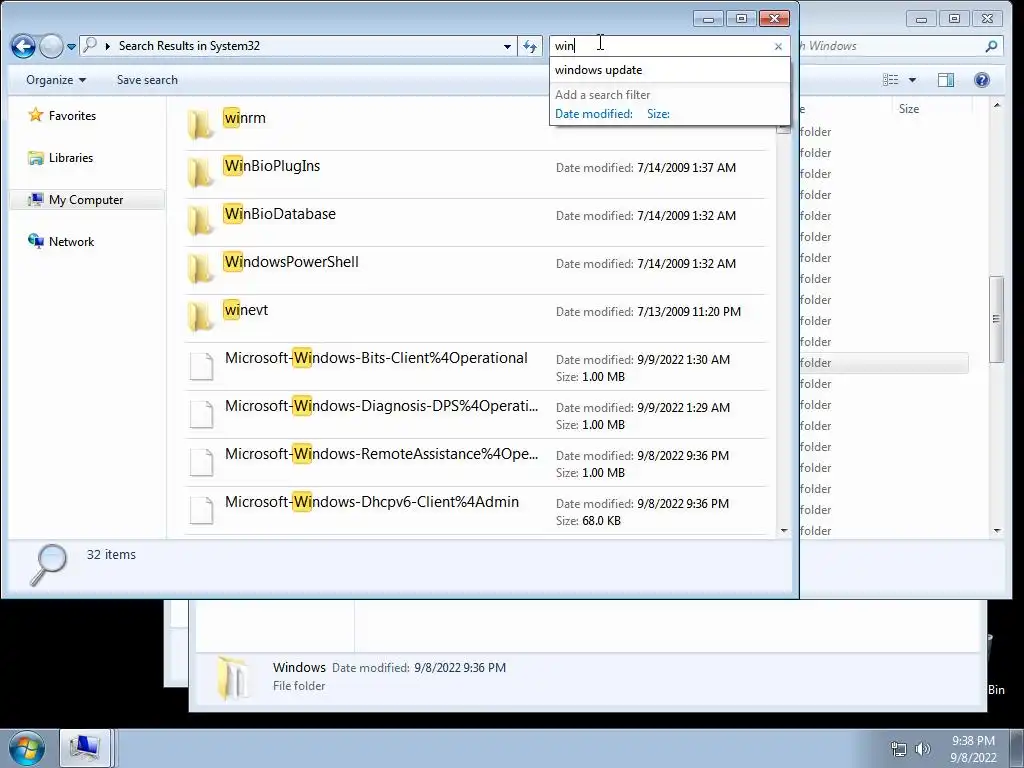Click the Back navigation arrow button
1024x768 pixels.
click(x=23, y=46)
